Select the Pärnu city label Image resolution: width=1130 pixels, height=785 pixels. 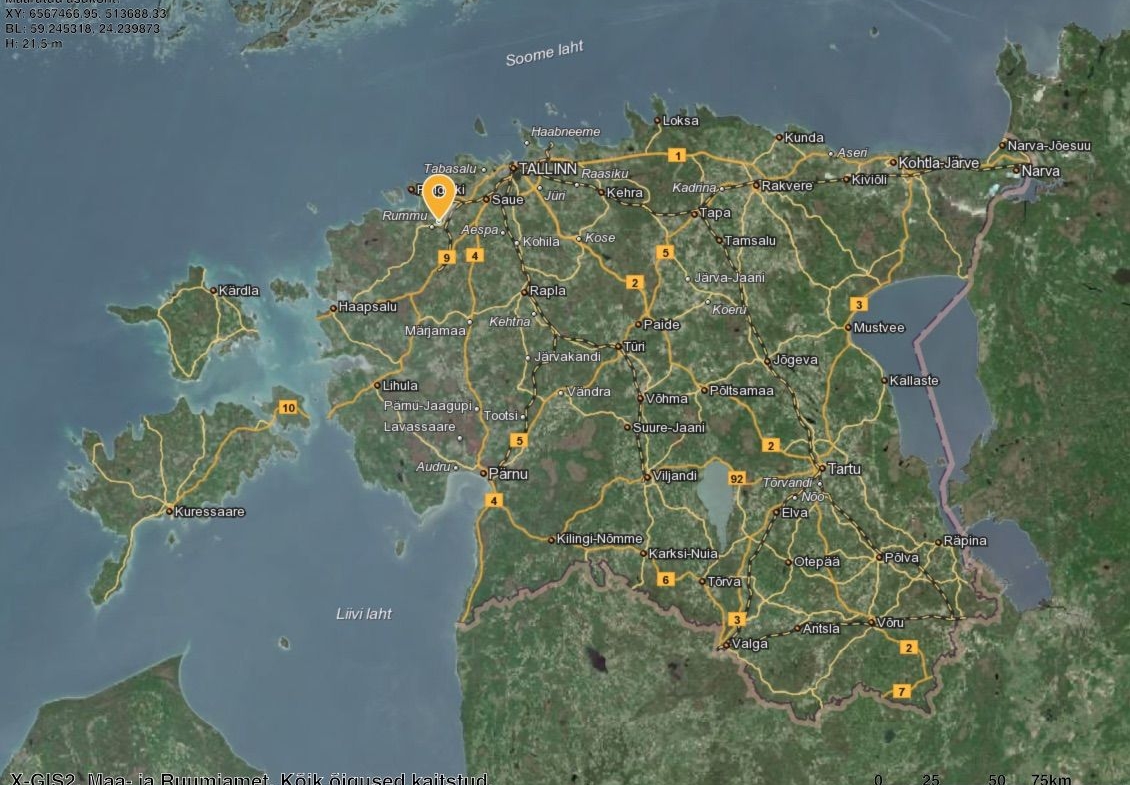pyautogui.click(x=508, y=474)
